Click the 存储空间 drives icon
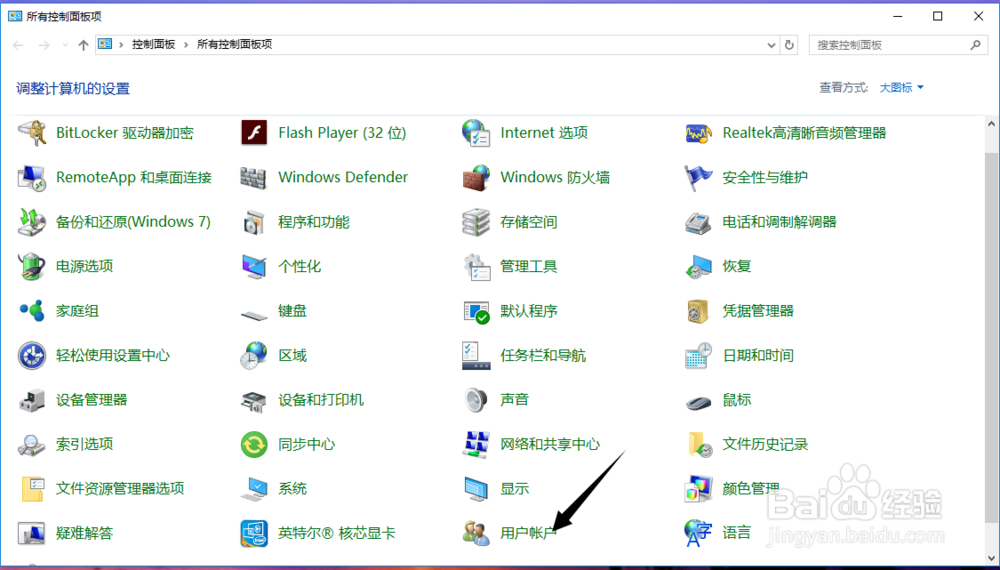 click(x=476, y=223)
